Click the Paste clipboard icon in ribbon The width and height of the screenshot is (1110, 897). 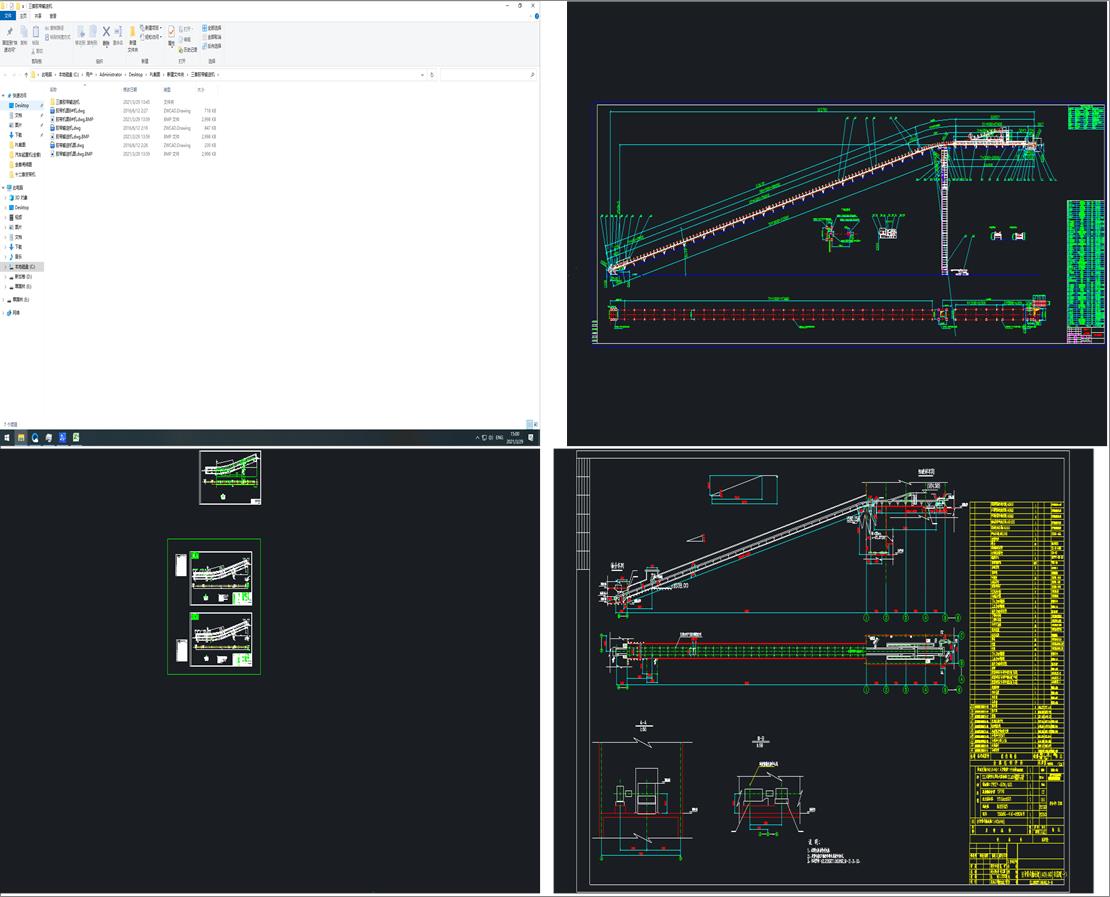[35, 32]
